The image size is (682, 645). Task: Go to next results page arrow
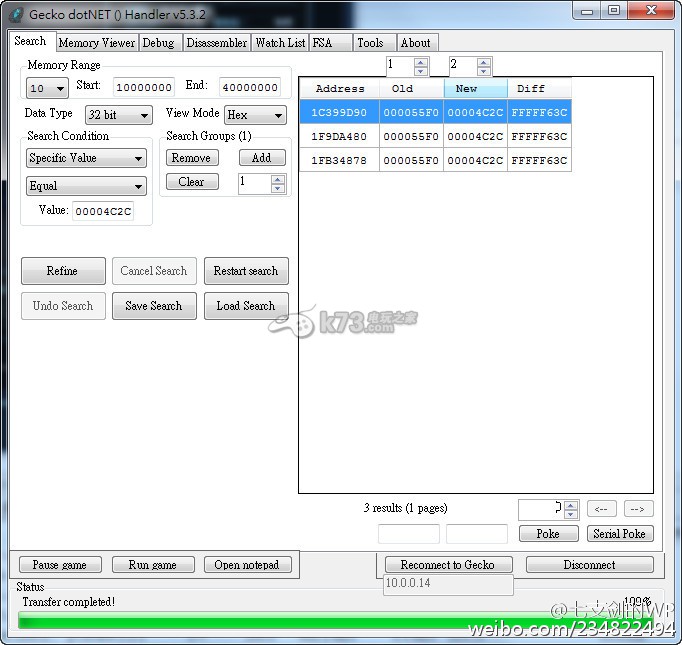pyautogui.click(x=638, y=509)
